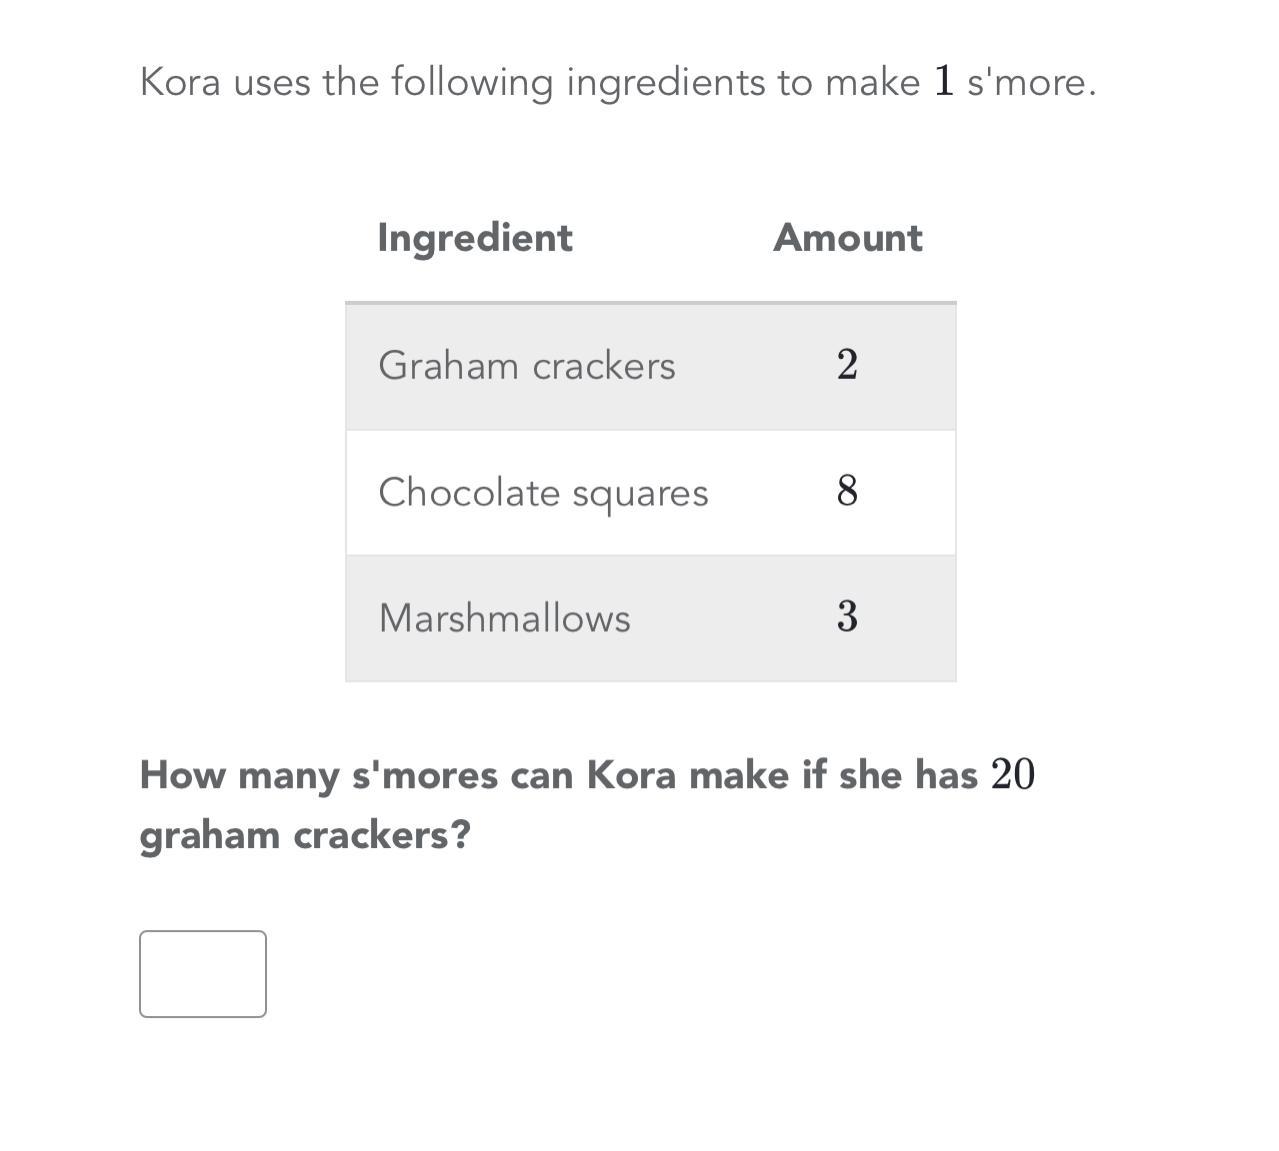Click the word following in the intro sentence
This screenshot has width=1279, height=1151.
(x=472, y=82)
